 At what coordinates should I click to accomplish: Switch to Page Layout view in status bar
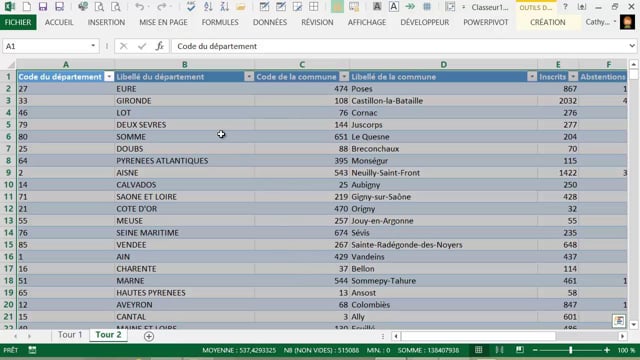pos(499,350)
